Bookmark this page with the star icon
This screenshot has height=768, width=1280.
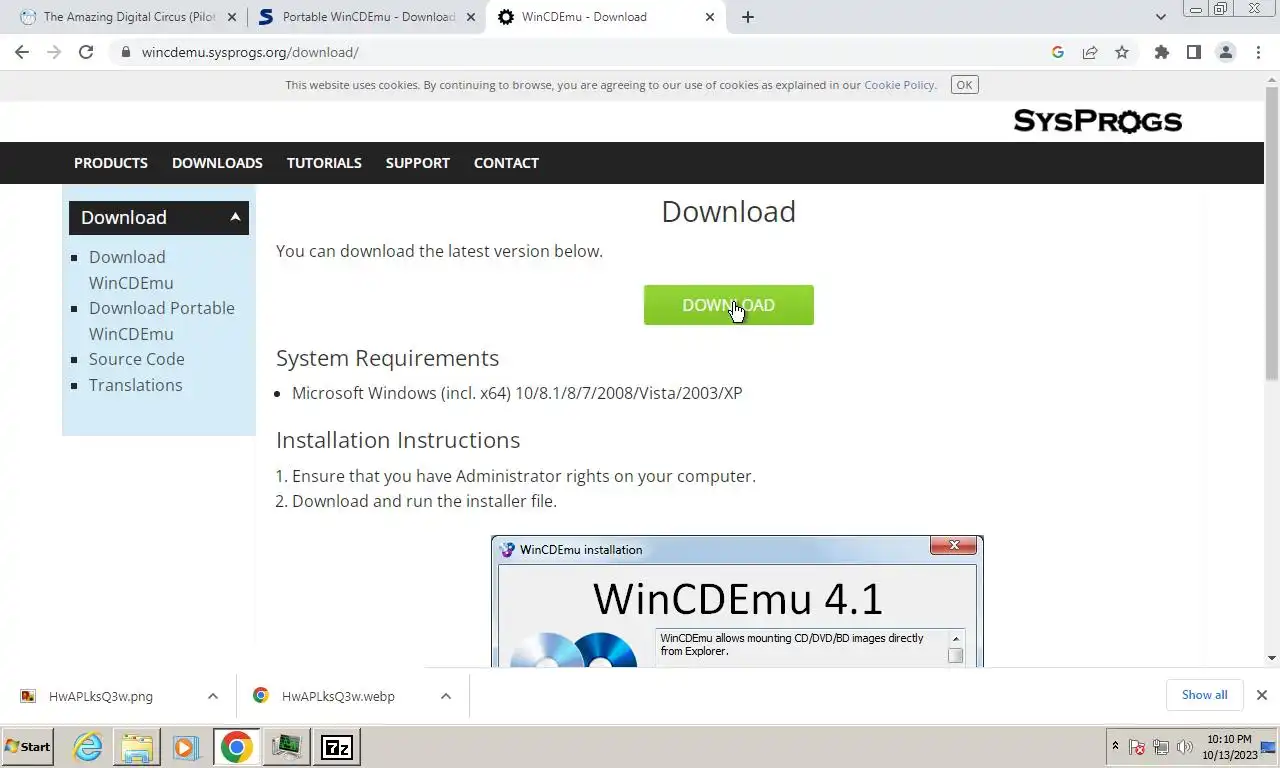click(x=1122, y=52)
